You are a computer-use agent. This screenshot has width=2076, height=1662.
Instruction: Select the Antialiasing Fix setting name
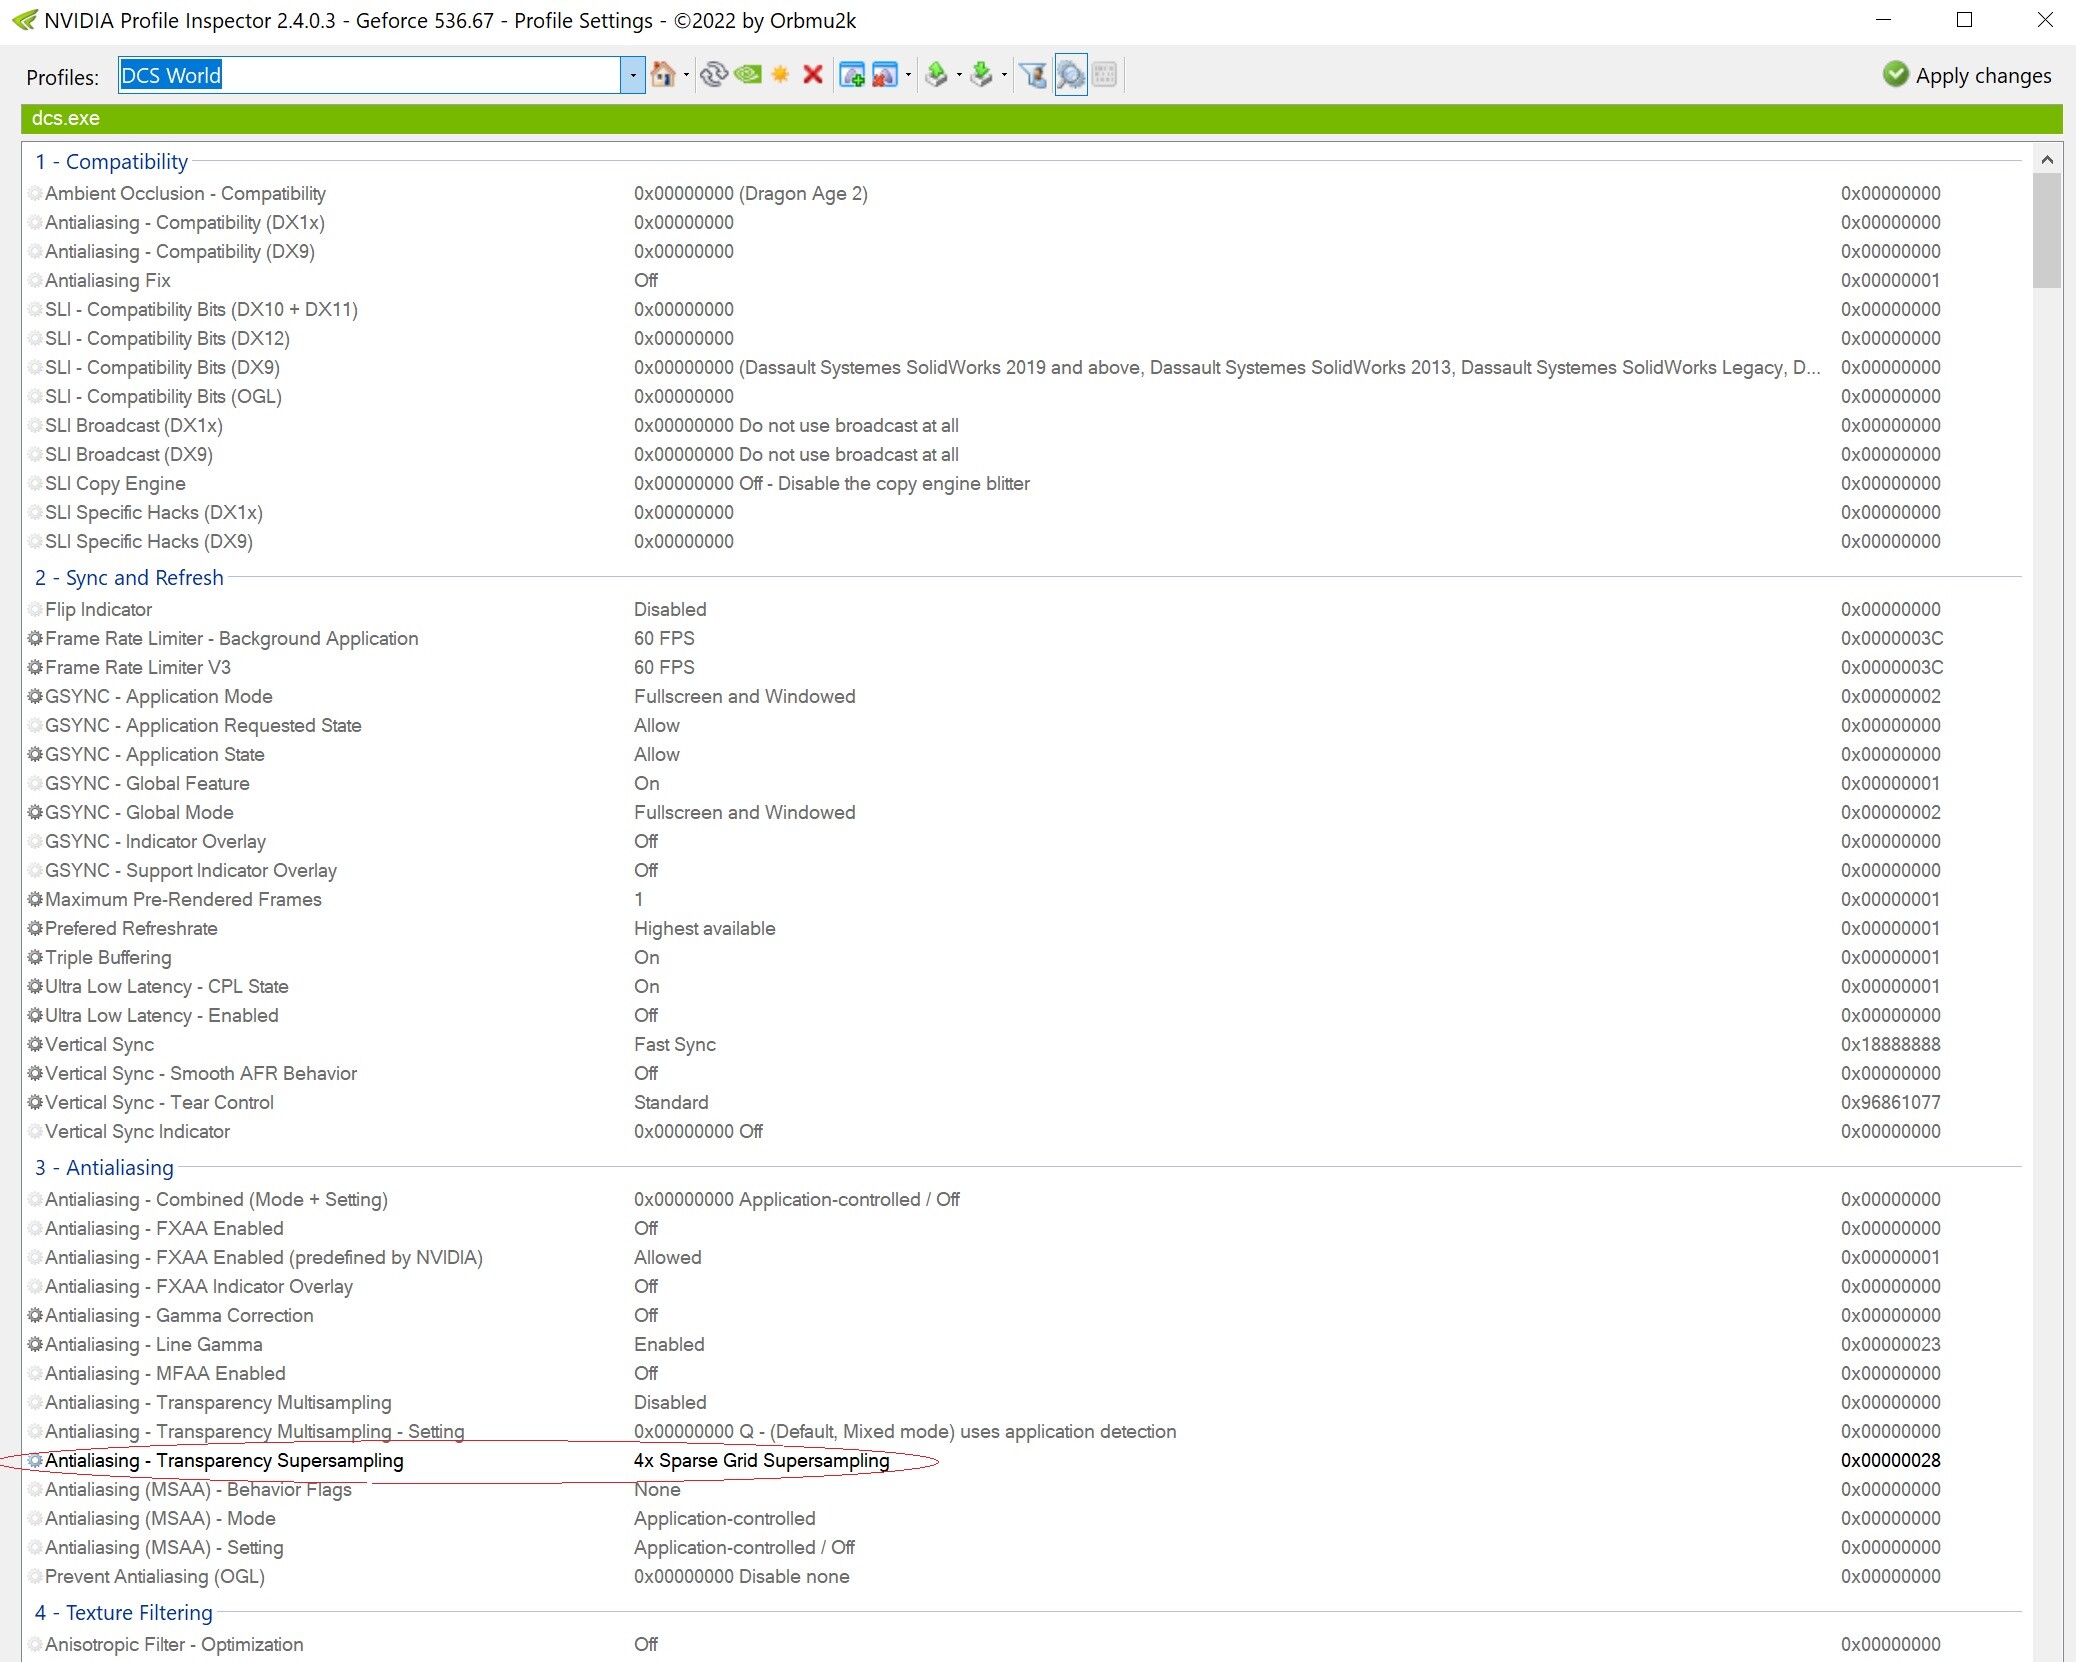[108, 280]
